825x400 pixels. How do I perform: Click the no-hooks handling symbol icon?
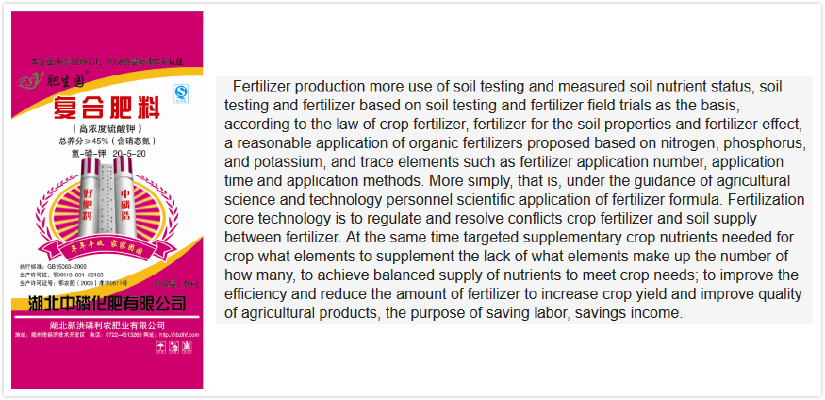click(x=187, y=347)
